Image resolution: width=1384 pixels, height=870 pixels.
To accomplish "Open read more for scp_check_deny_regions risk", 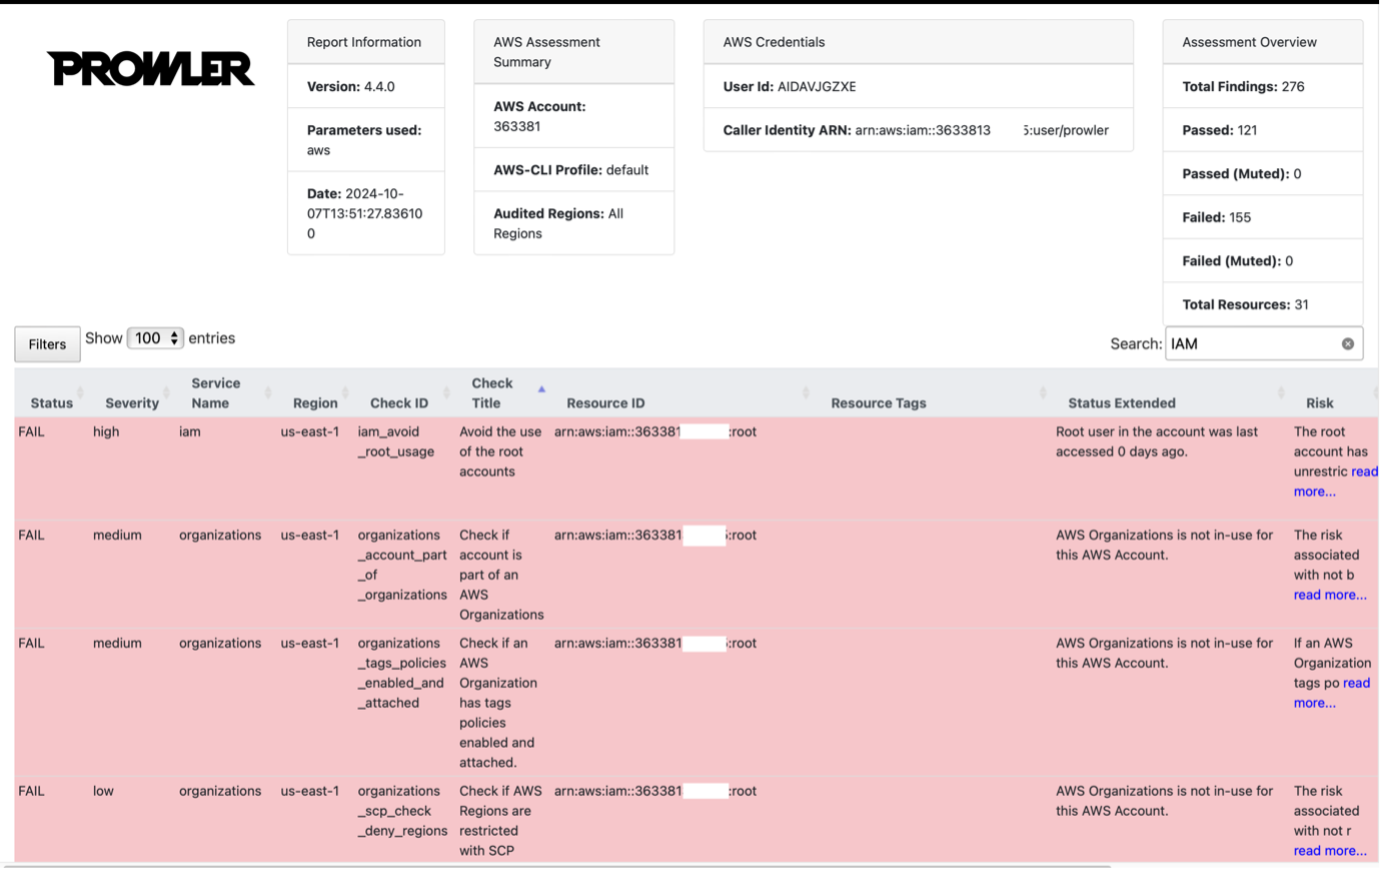I will [1329, 851].
